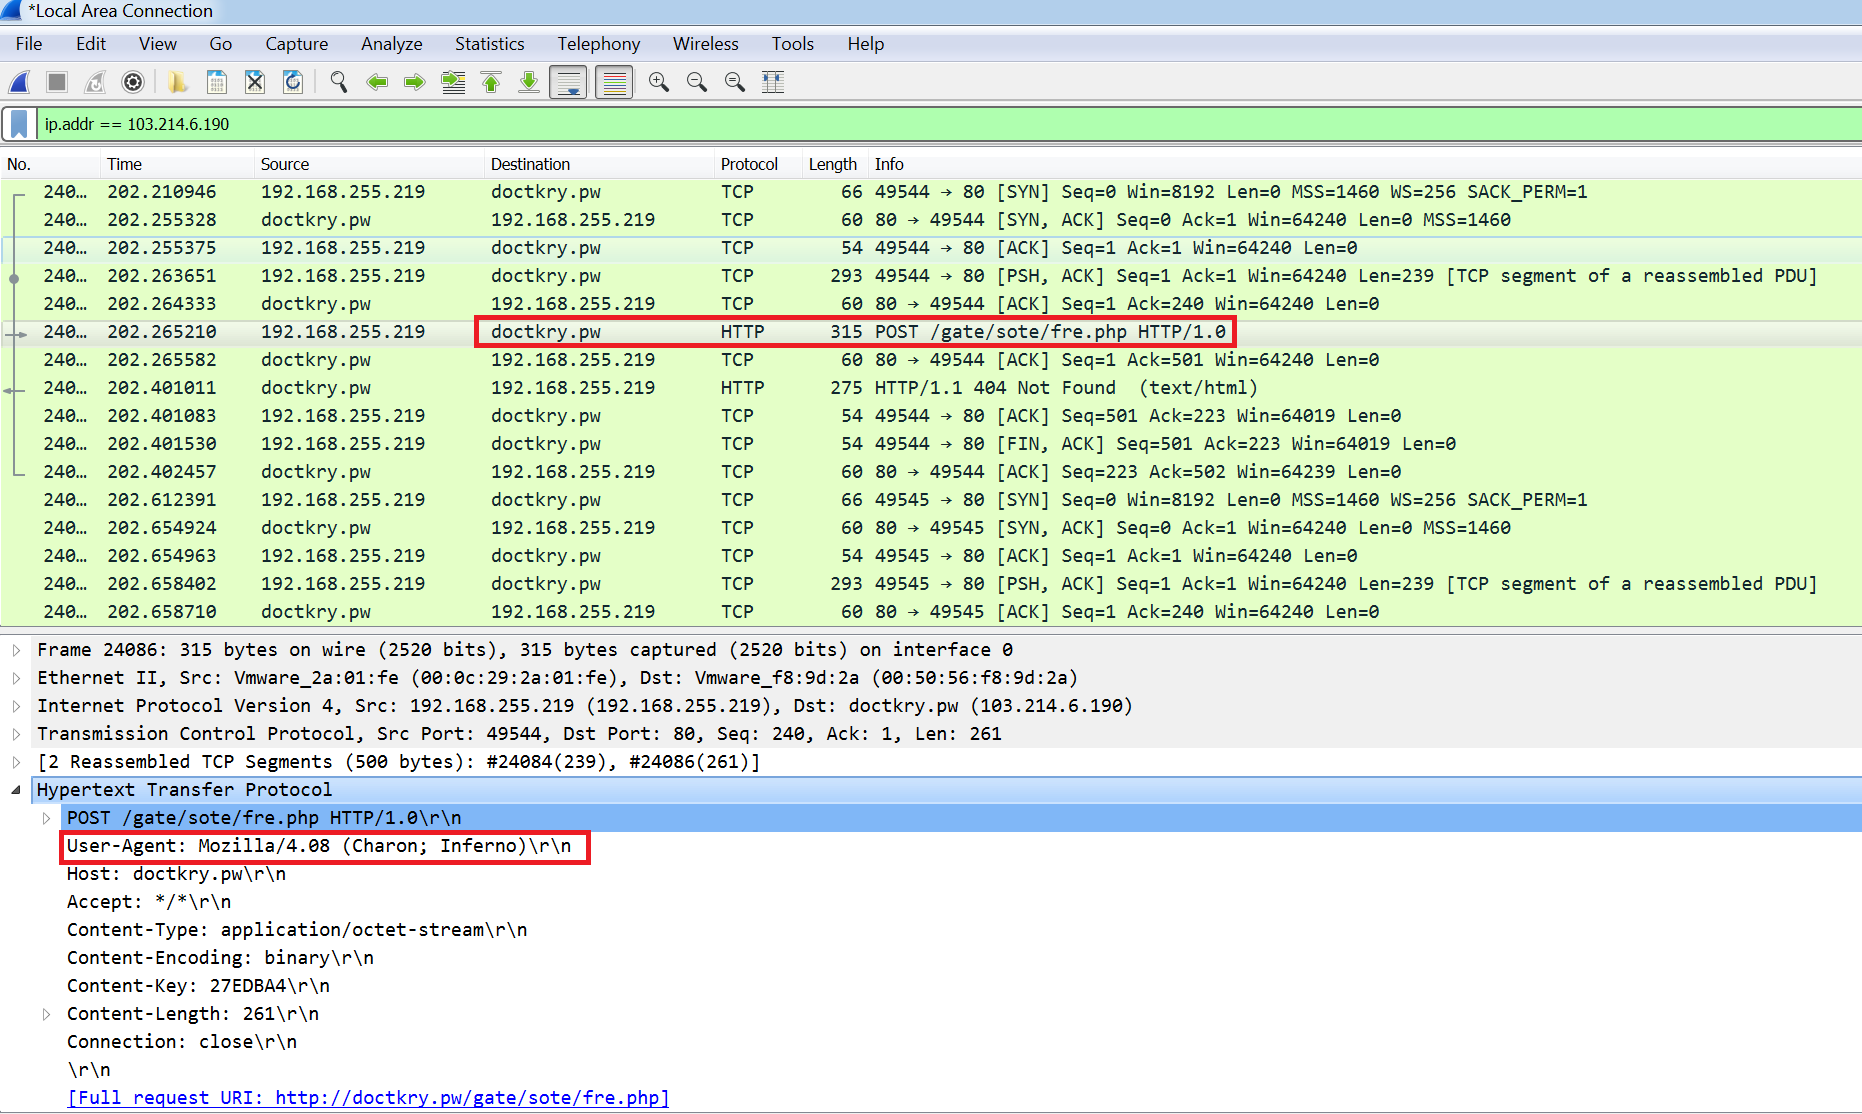Open the display filter bookmark menu
The width and height of the screenshot is (1862, 1114).
(19, 124)
